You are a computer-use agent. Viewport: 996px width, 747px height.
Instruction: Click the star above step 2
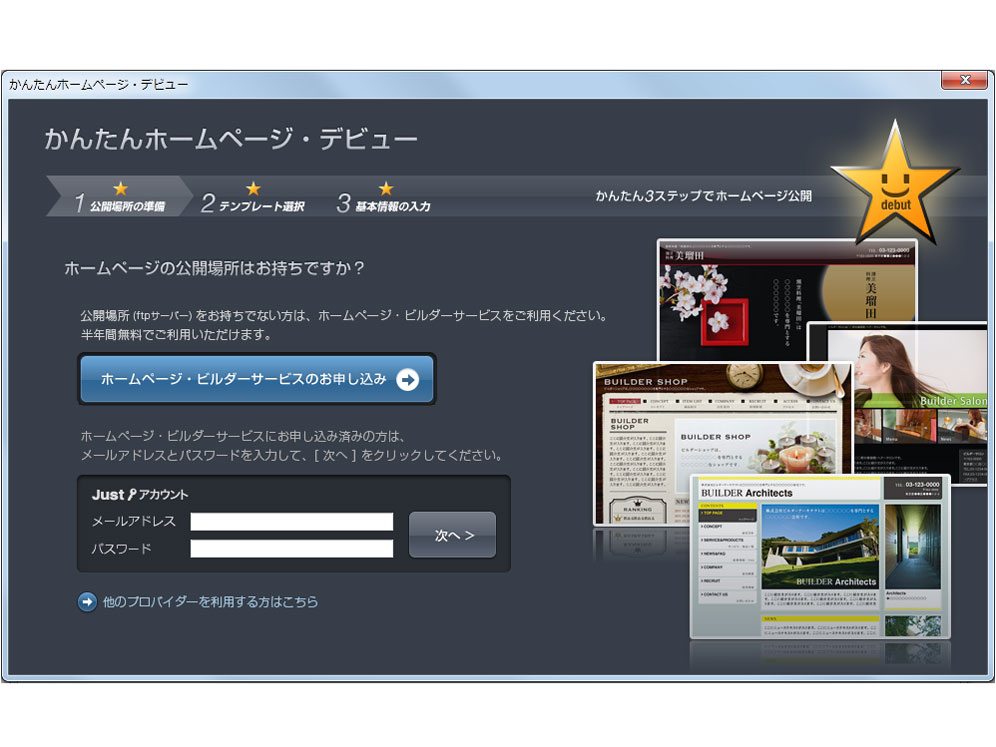point(253,188)
